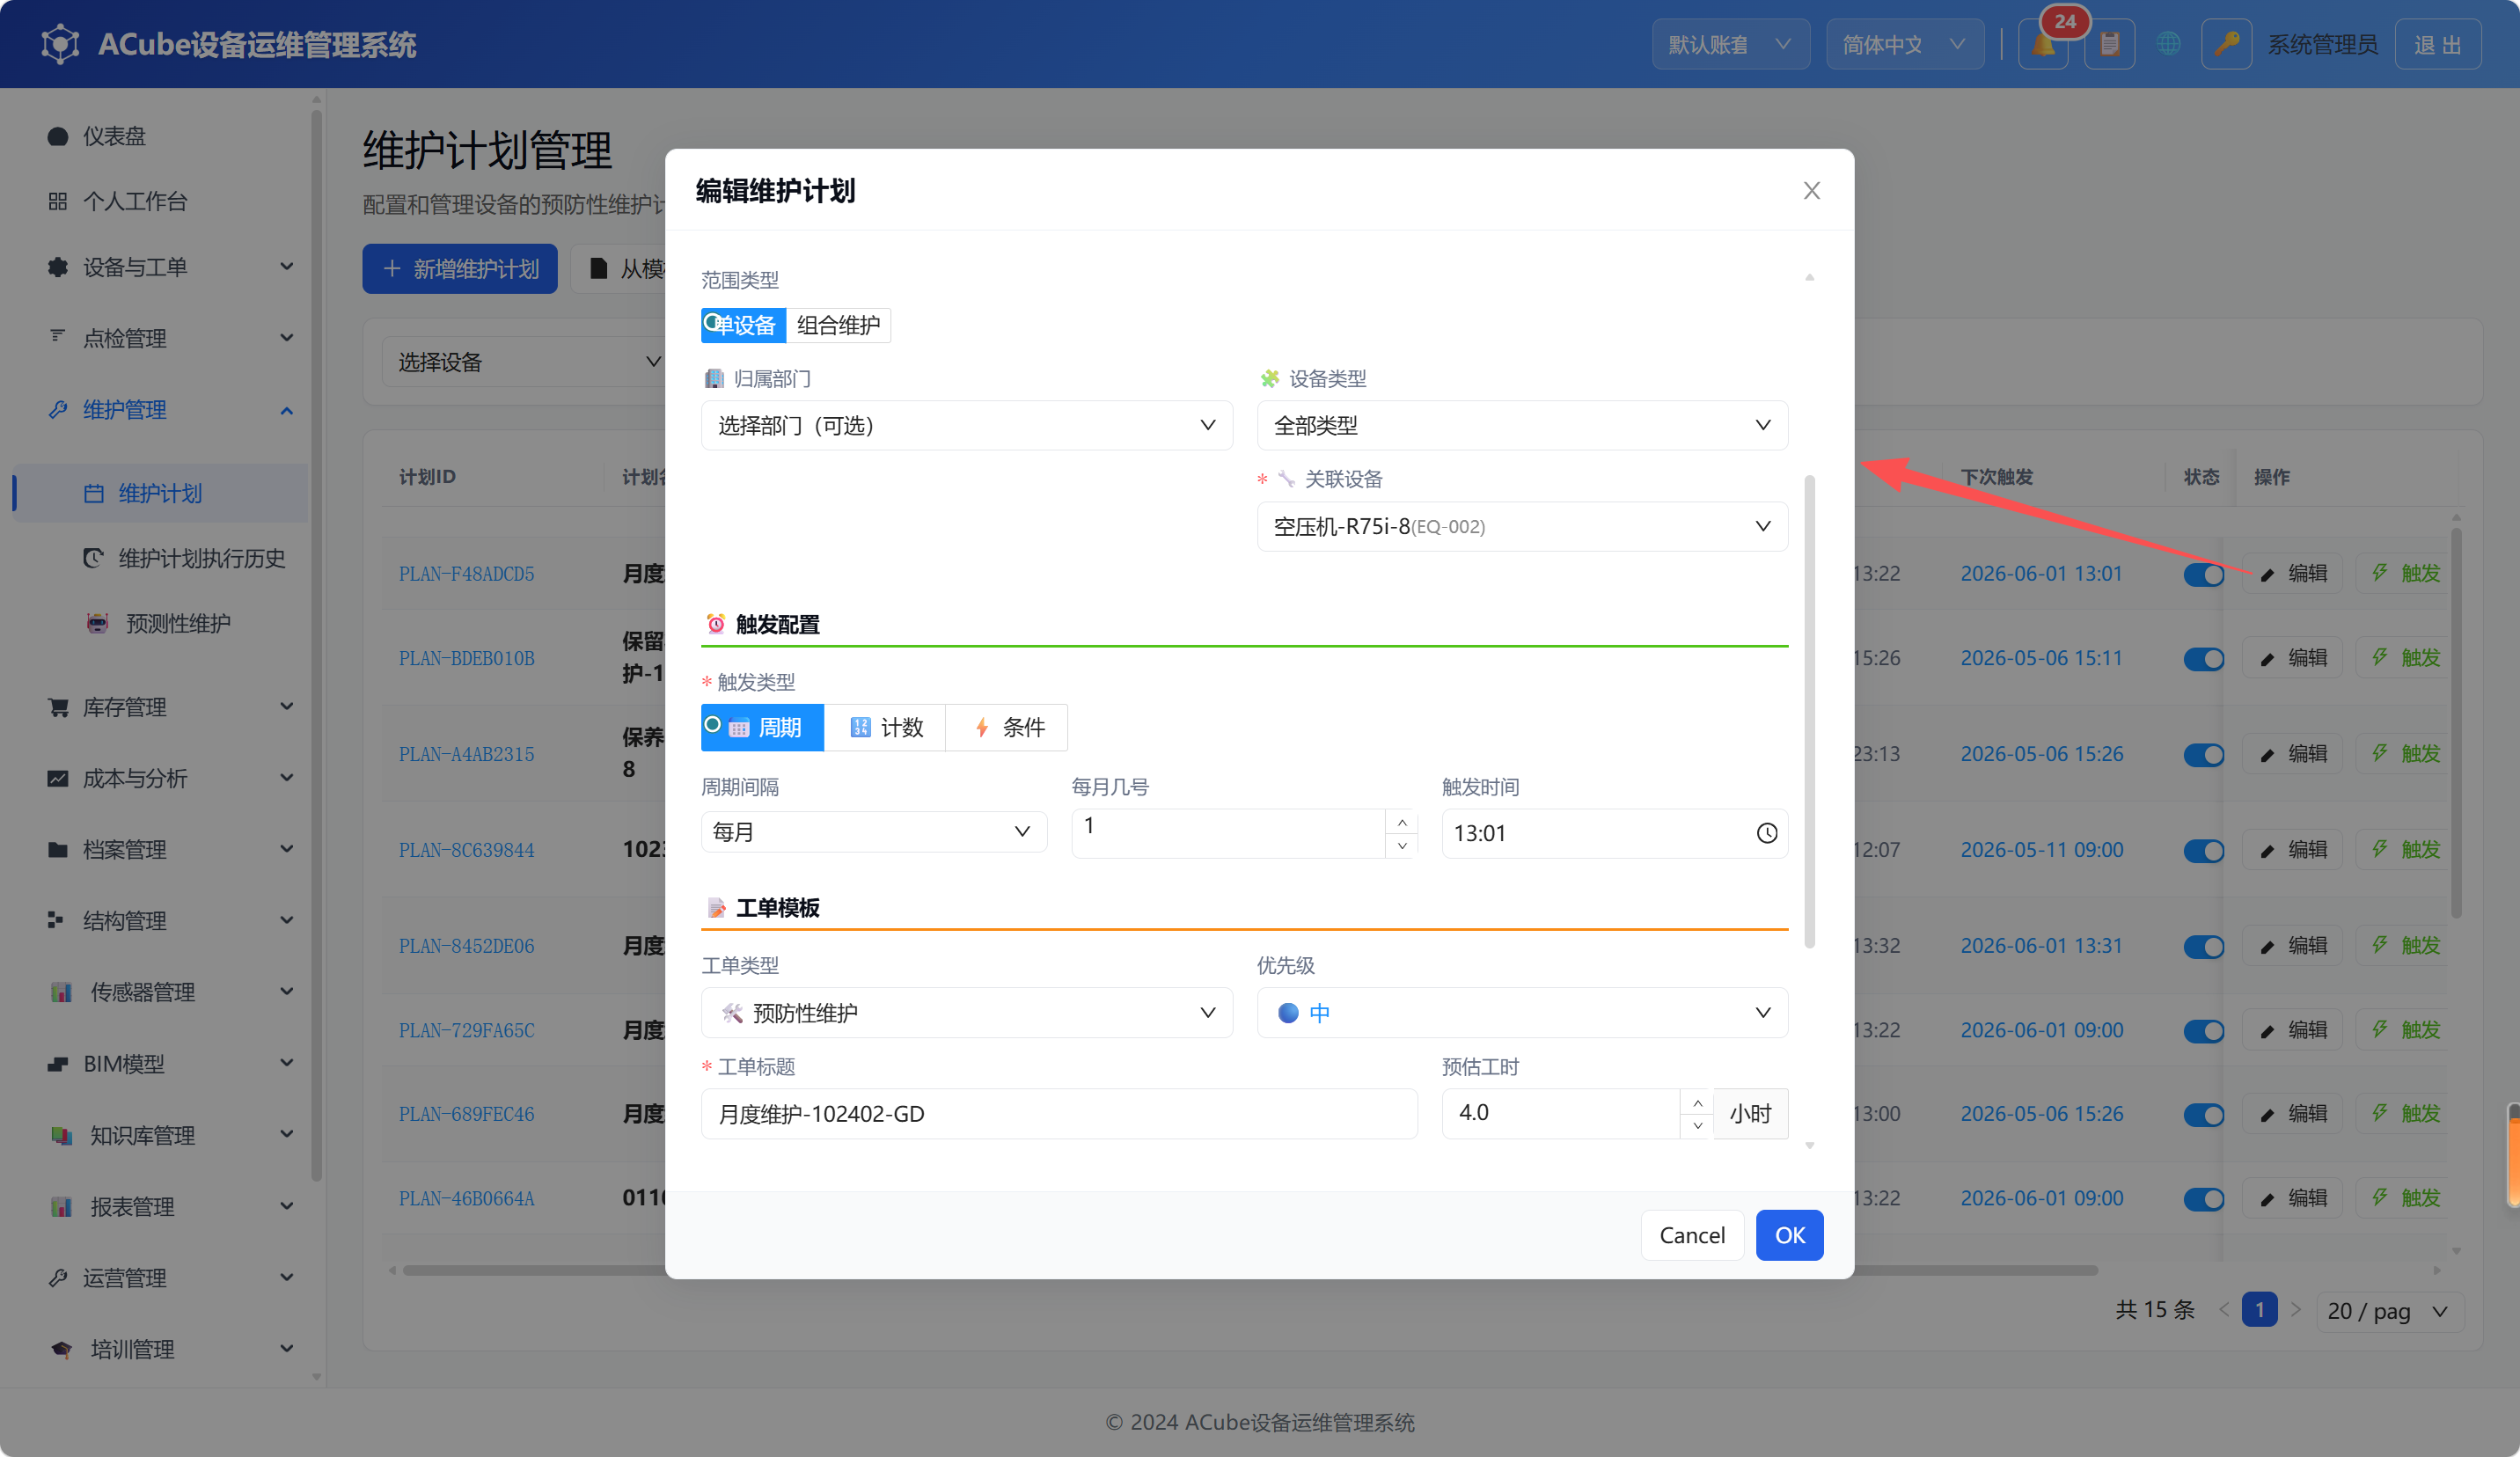This screenshot has height=1457, width=2520.
Task: Expand the sensor management menu
Action: tap(160, 992)
